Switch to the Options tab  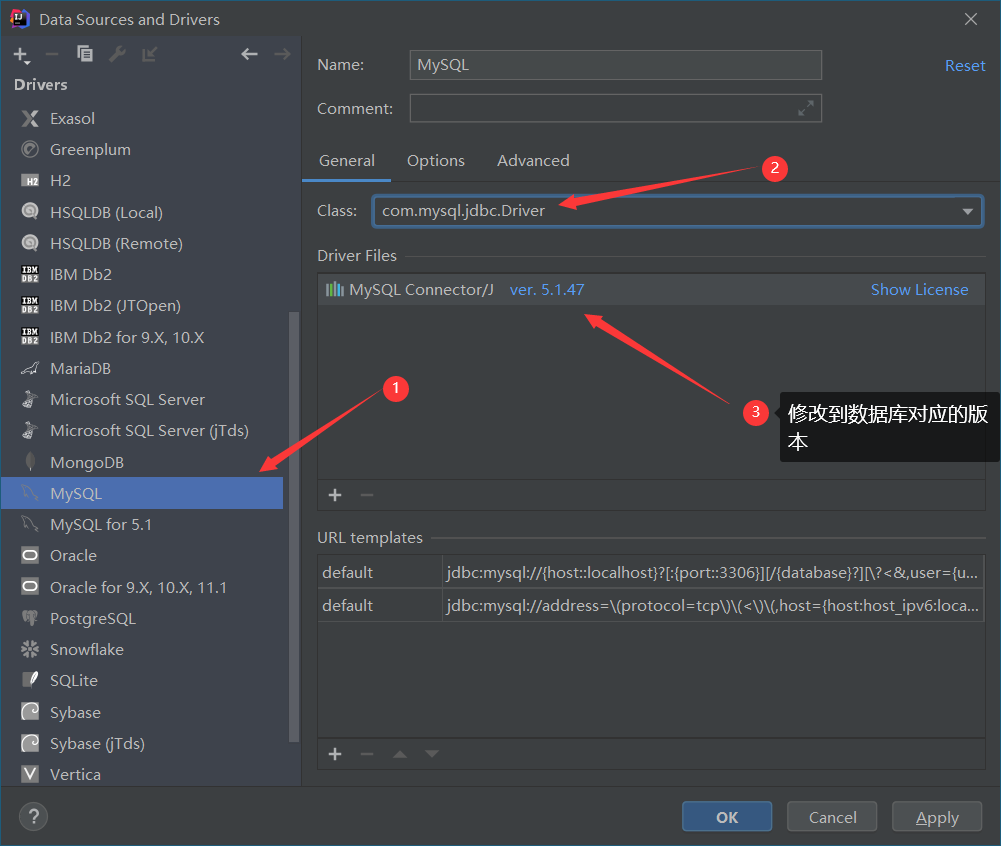436,161
